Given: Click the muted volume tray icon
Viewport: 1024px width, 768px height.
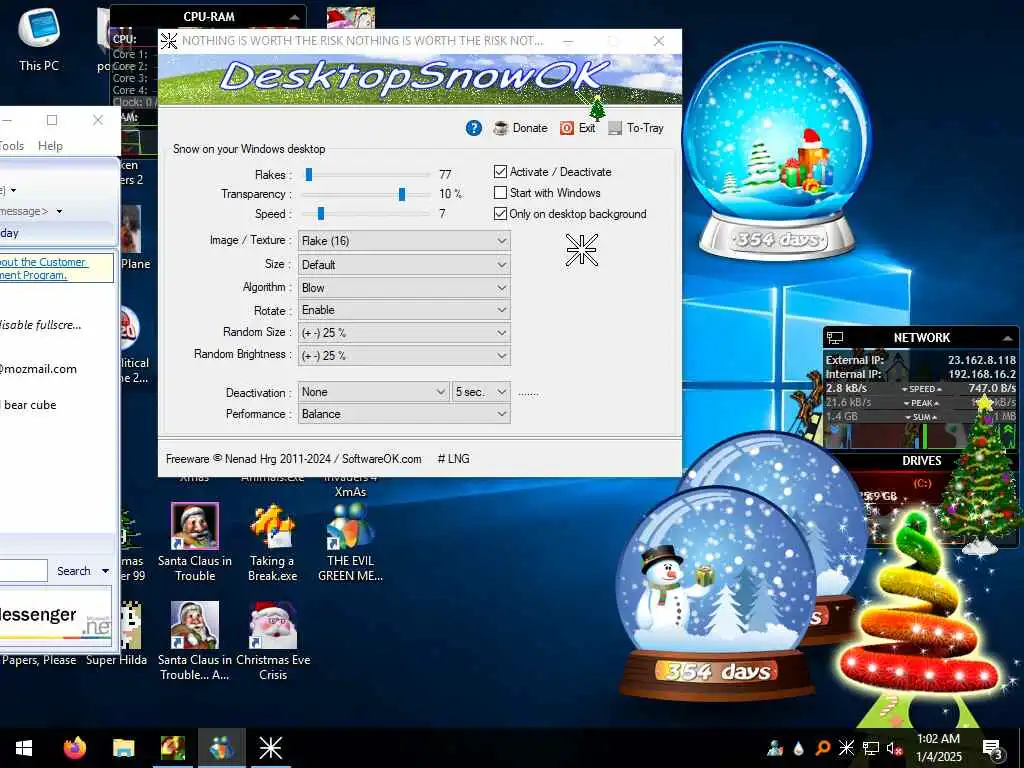Looking at the screenshot, I should tap(895, 748).
